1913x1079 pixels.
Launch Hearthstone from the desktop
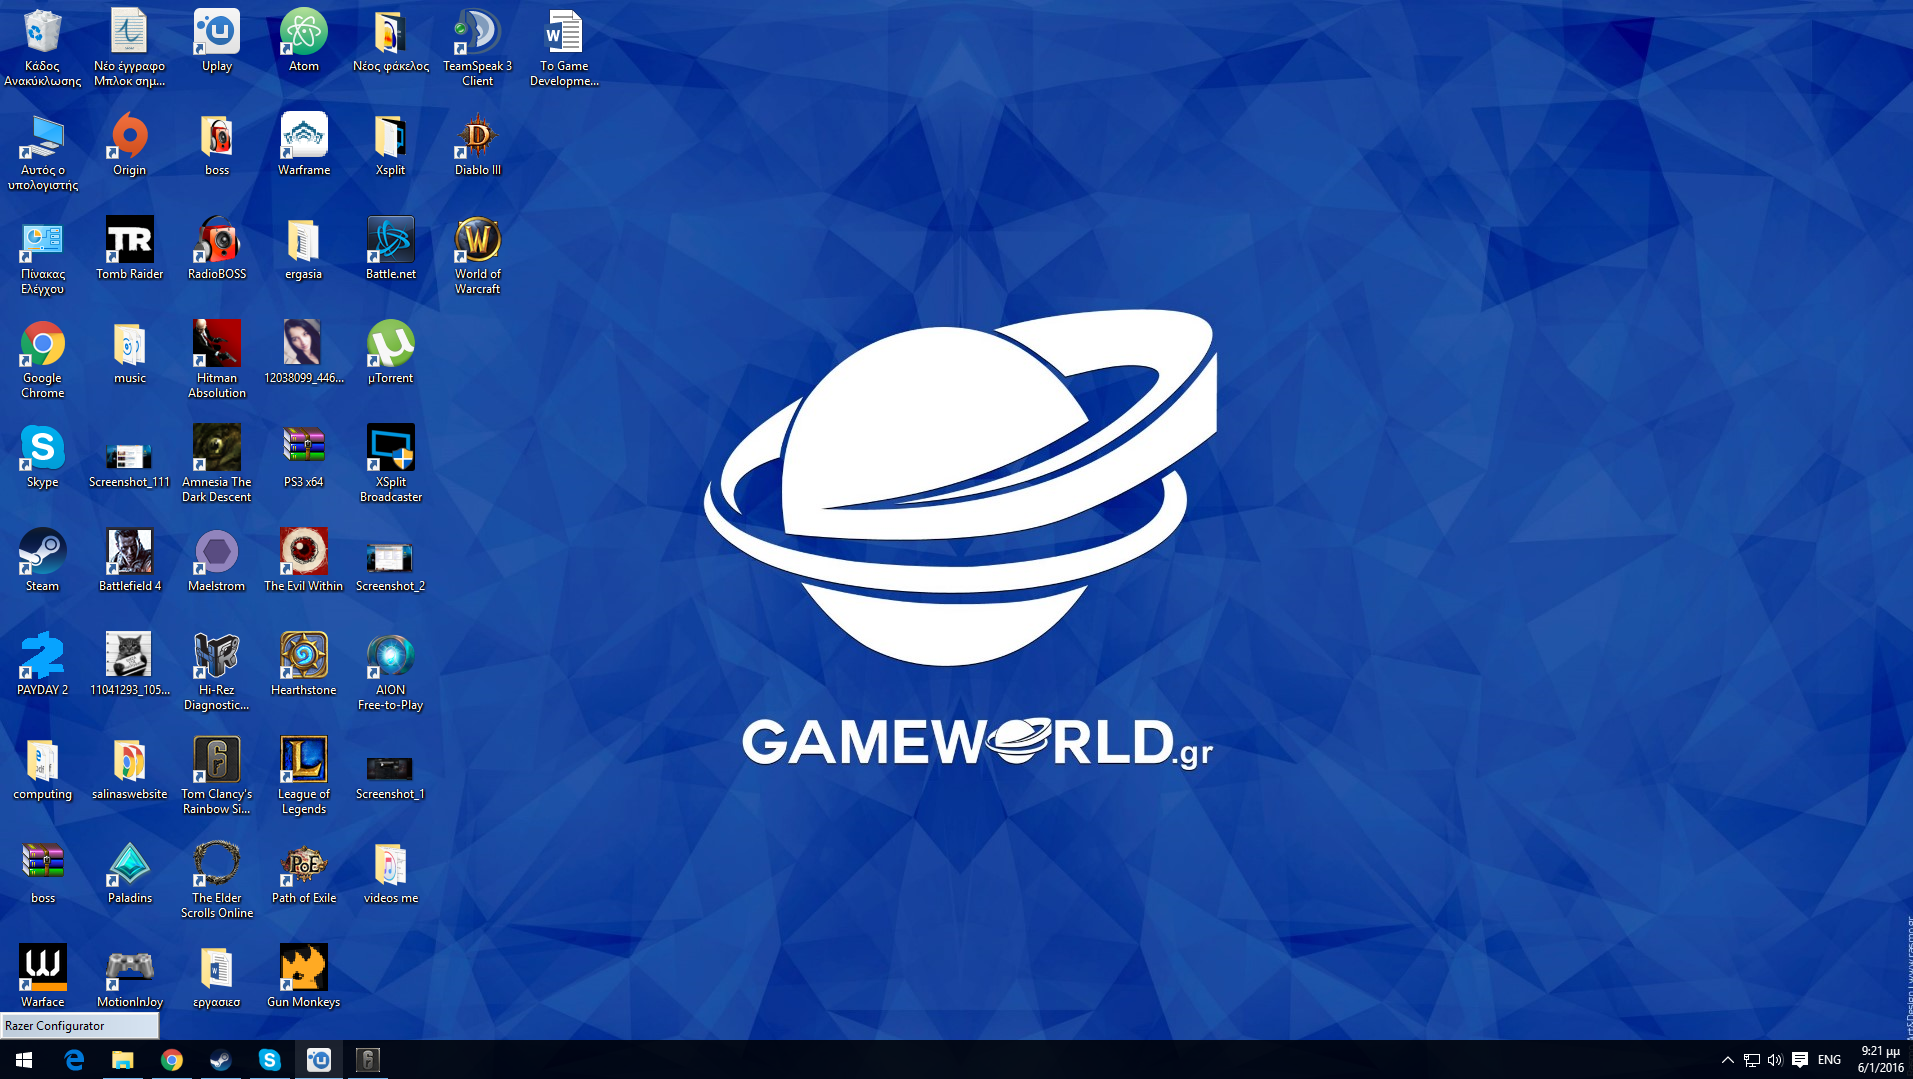[x=303, y=664]
